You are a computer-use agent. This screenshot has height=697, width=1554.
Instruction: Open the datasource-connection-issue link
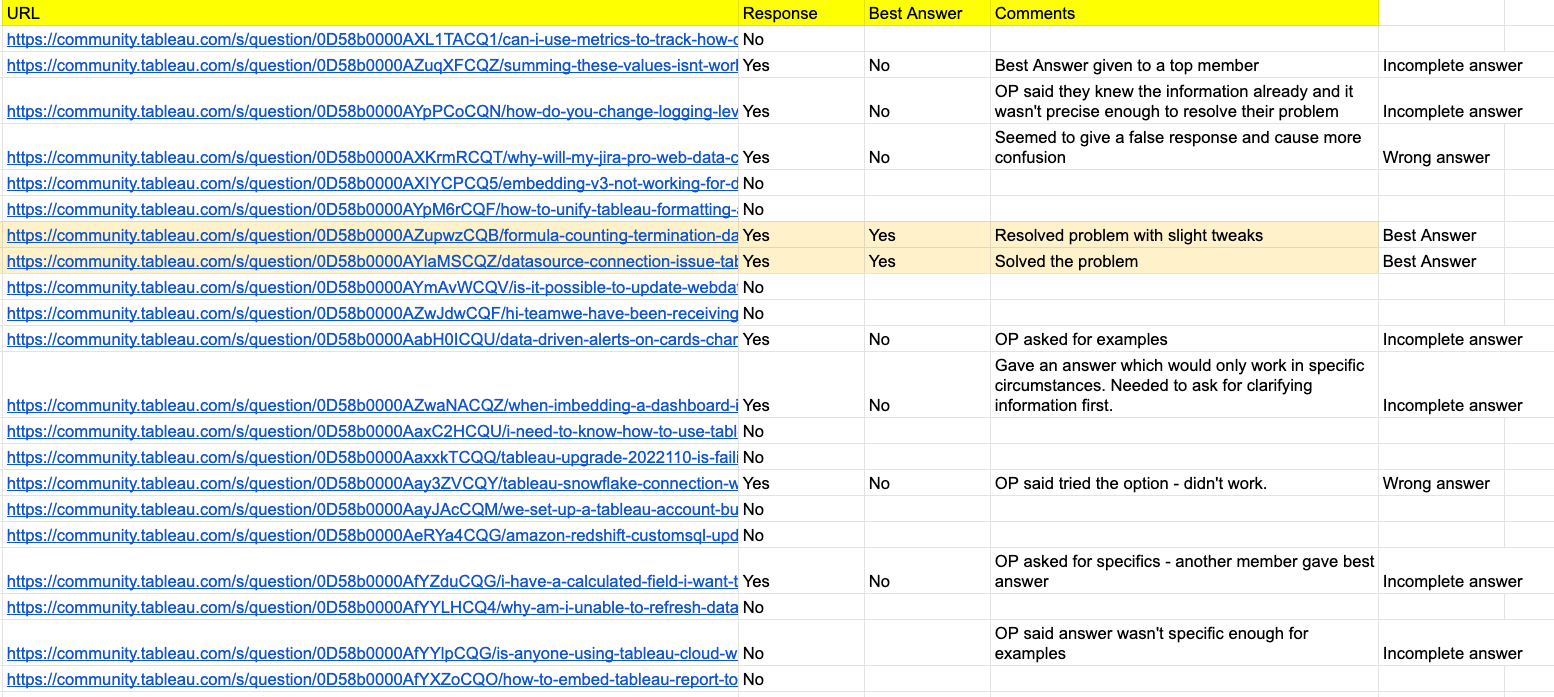[372, 262]
